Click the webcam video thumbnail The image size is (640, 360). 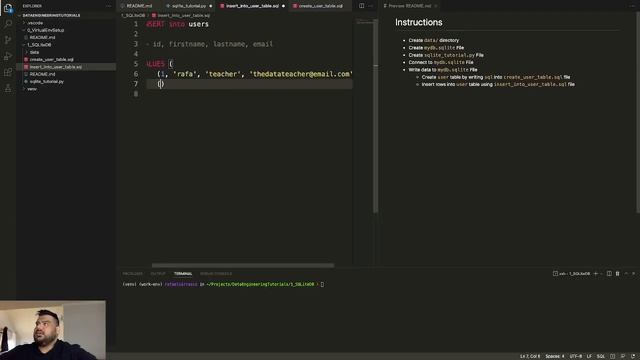coord(53,330)
